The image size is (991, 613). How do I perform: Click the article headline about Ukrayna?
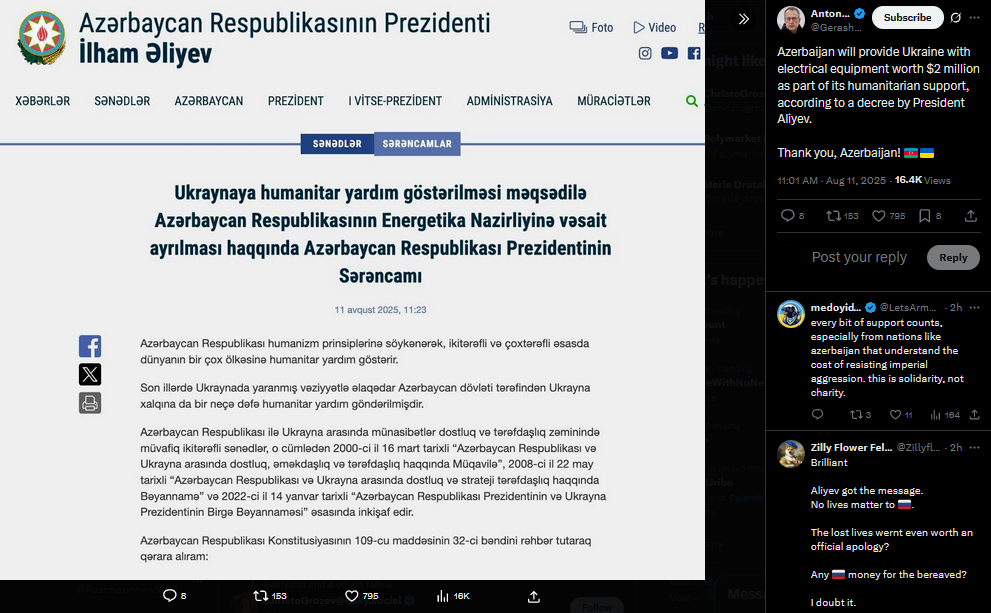tap(380, 234)
